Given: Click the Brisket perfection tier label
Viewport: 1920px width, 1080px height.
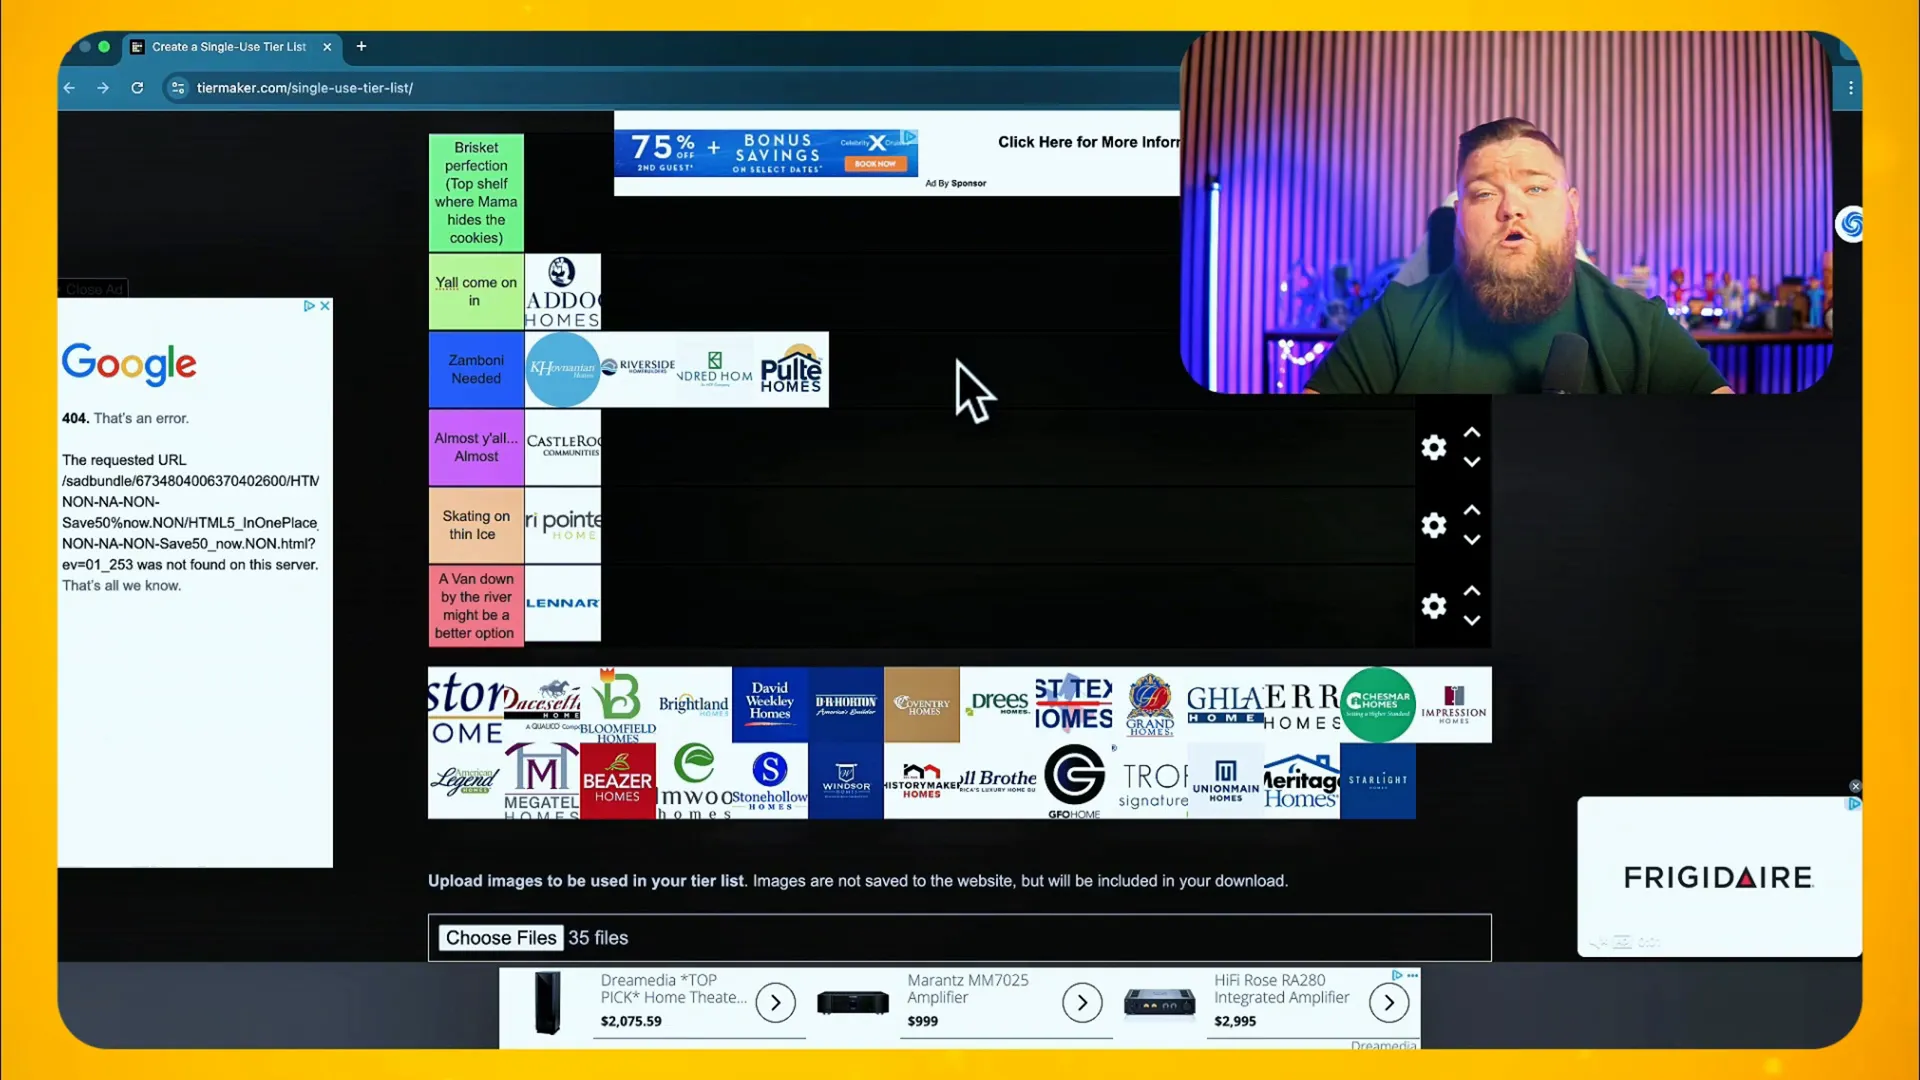Looking at the screenshot, I should coord(476,192).
